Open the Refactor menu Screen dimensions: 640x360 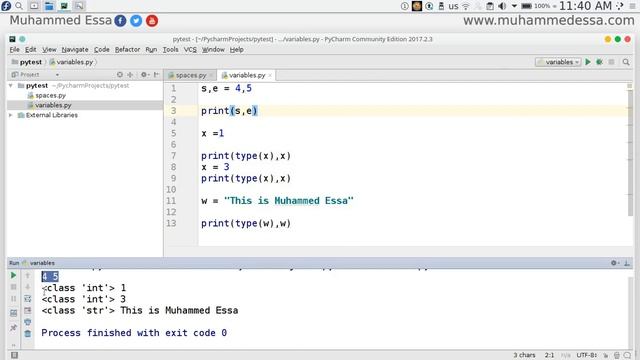pos(127,49)
